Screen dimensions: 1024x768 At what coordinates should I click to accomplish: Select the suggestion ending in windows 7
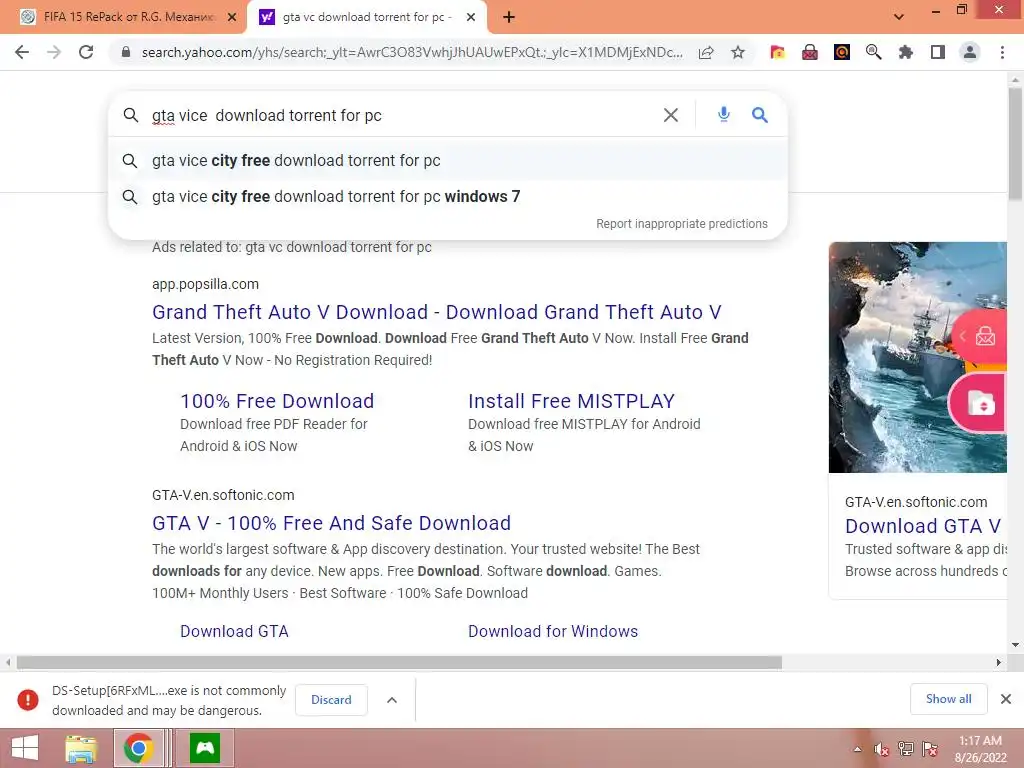[x=448, y=197]
